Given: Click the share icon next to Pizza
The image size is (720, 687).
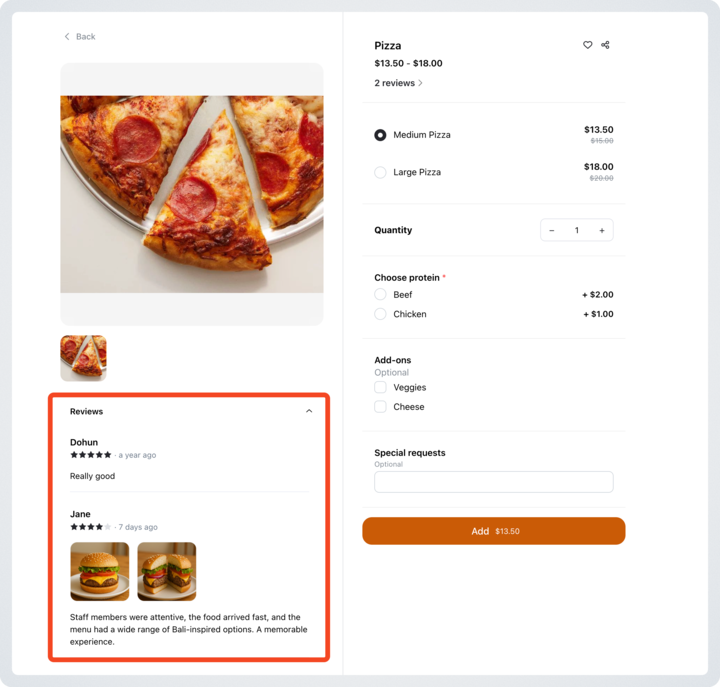Looking at the screenshot, I should 605,45.
